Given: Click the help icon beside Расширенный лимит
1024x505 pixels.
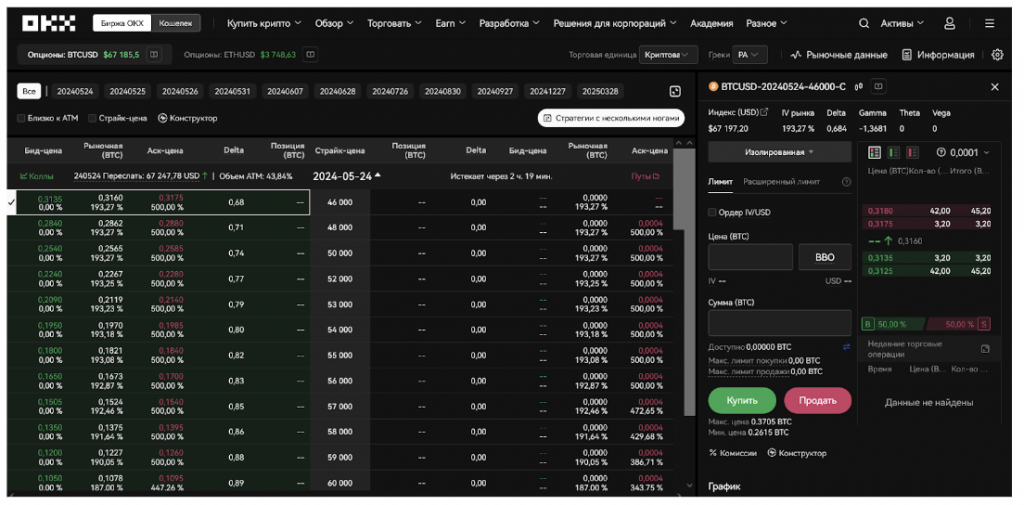Looking at the screenshot, I should click(846, 182).
